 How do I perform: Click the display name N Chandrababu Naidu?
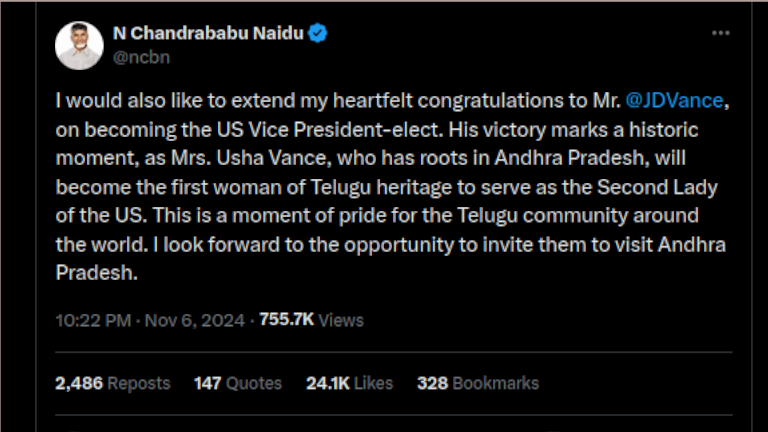(207, 35)
